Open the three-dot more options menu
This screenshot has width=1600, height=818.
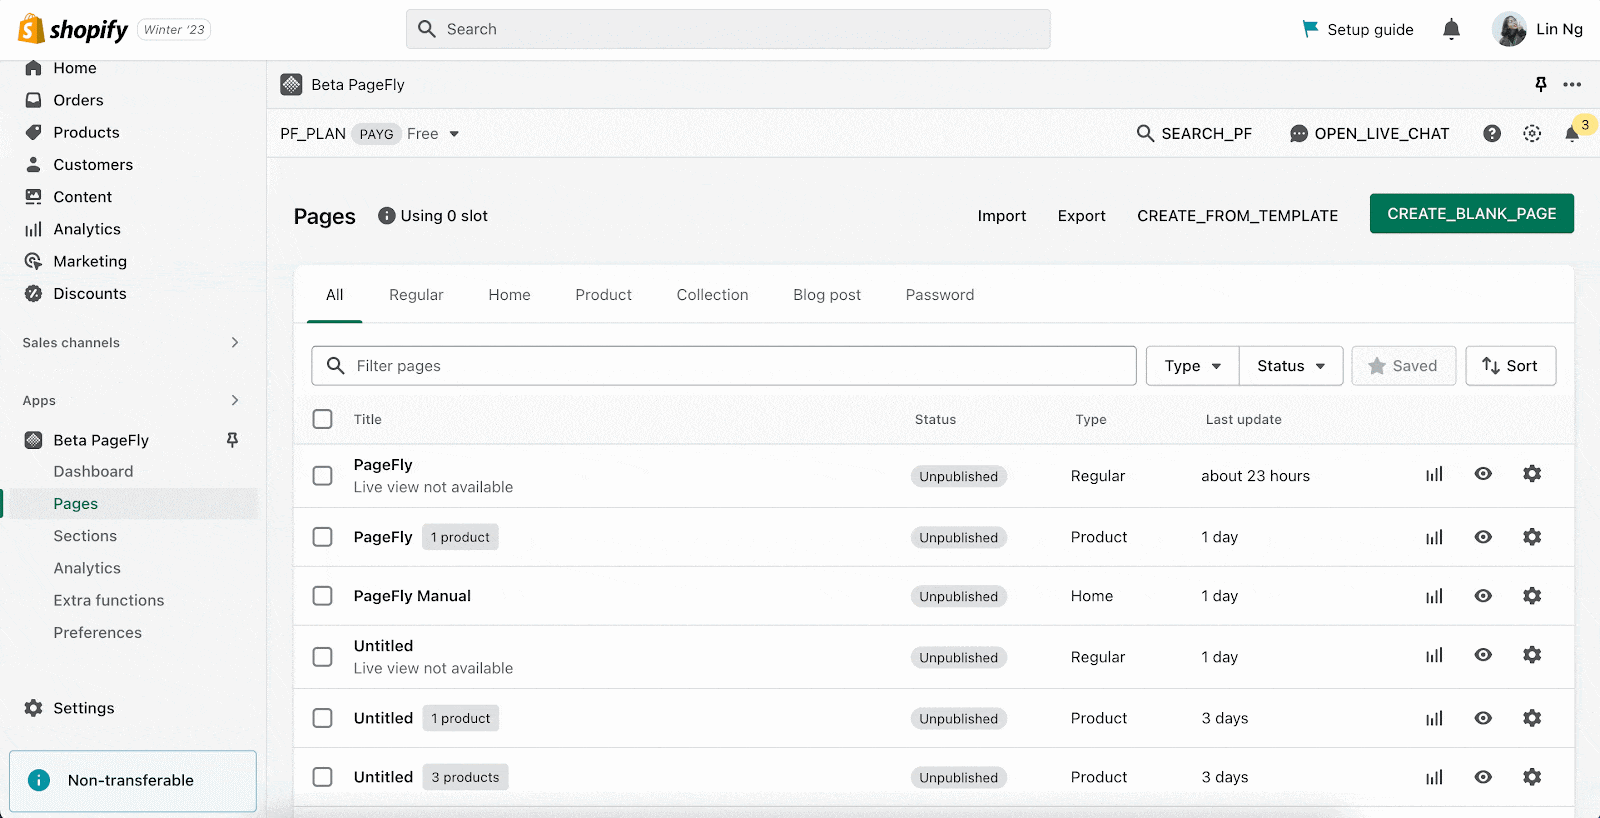point(1572,84)
